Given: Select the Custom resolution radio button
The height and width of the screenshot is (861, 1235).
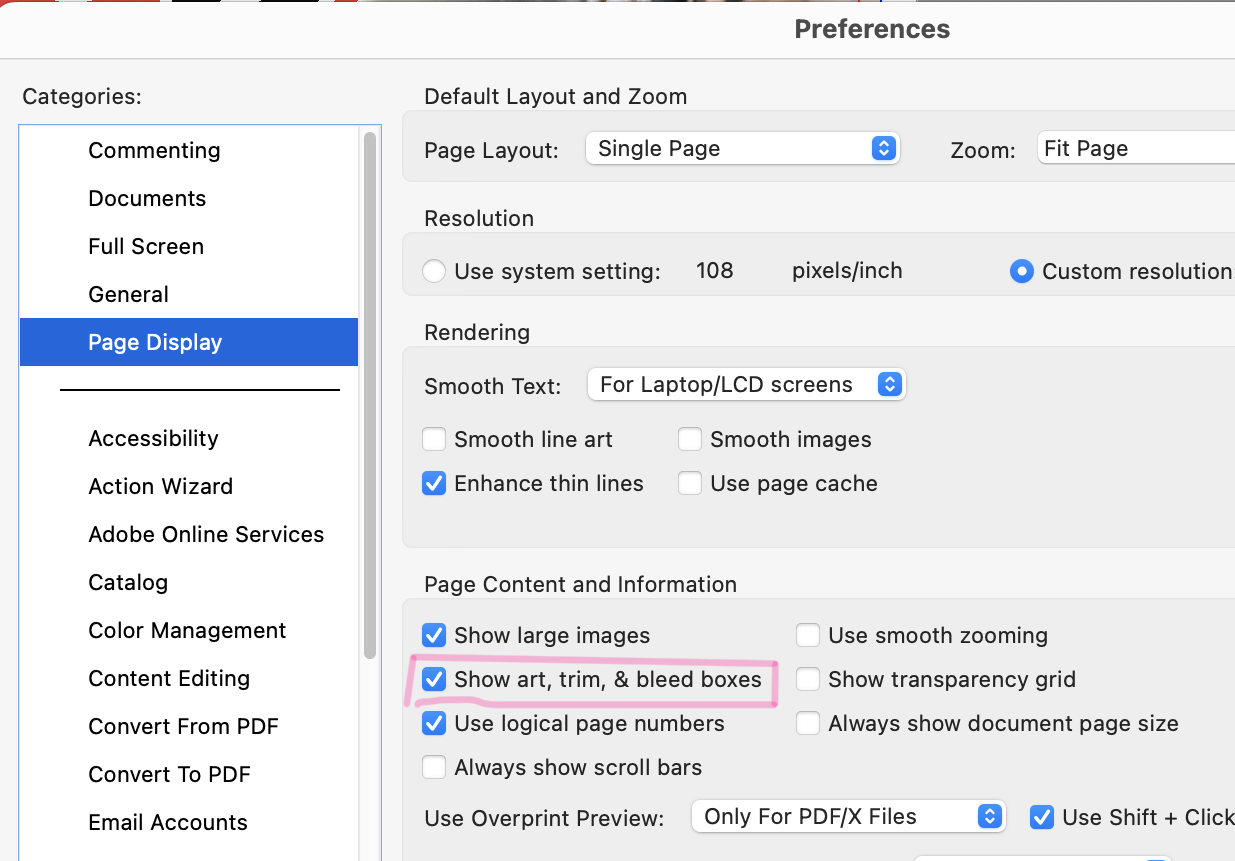Looking at the screenshot, I should pyautogui.click(x=1021, y=270).
